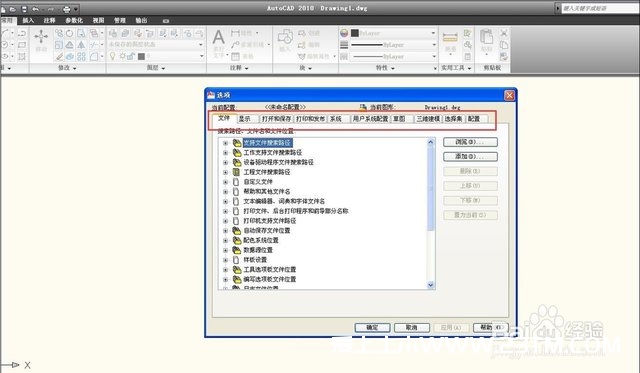Click the scroll-down arrow of the file list
Image resolution: width=640 pixels, height=373 pixels.
[431, 285]
